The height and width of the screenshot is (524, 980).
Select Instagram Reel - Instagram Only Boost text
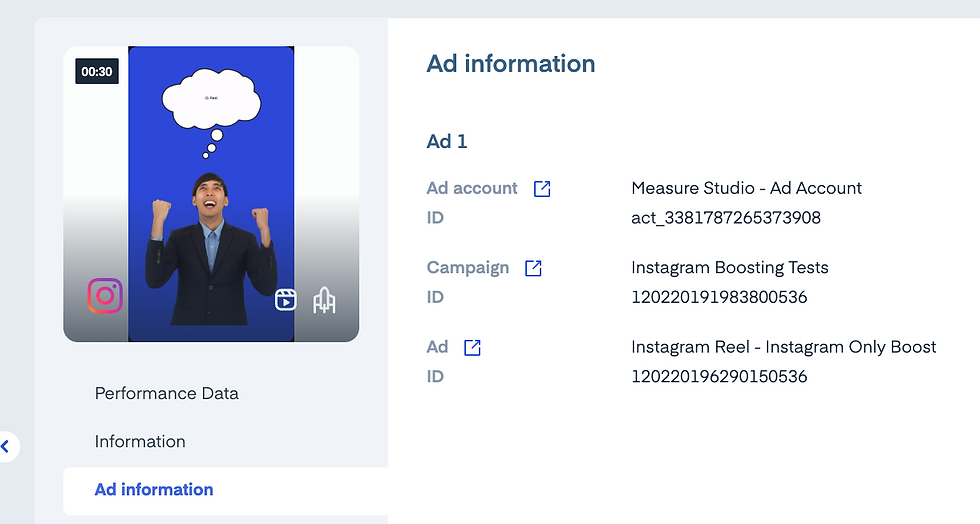tap(784, 347)
